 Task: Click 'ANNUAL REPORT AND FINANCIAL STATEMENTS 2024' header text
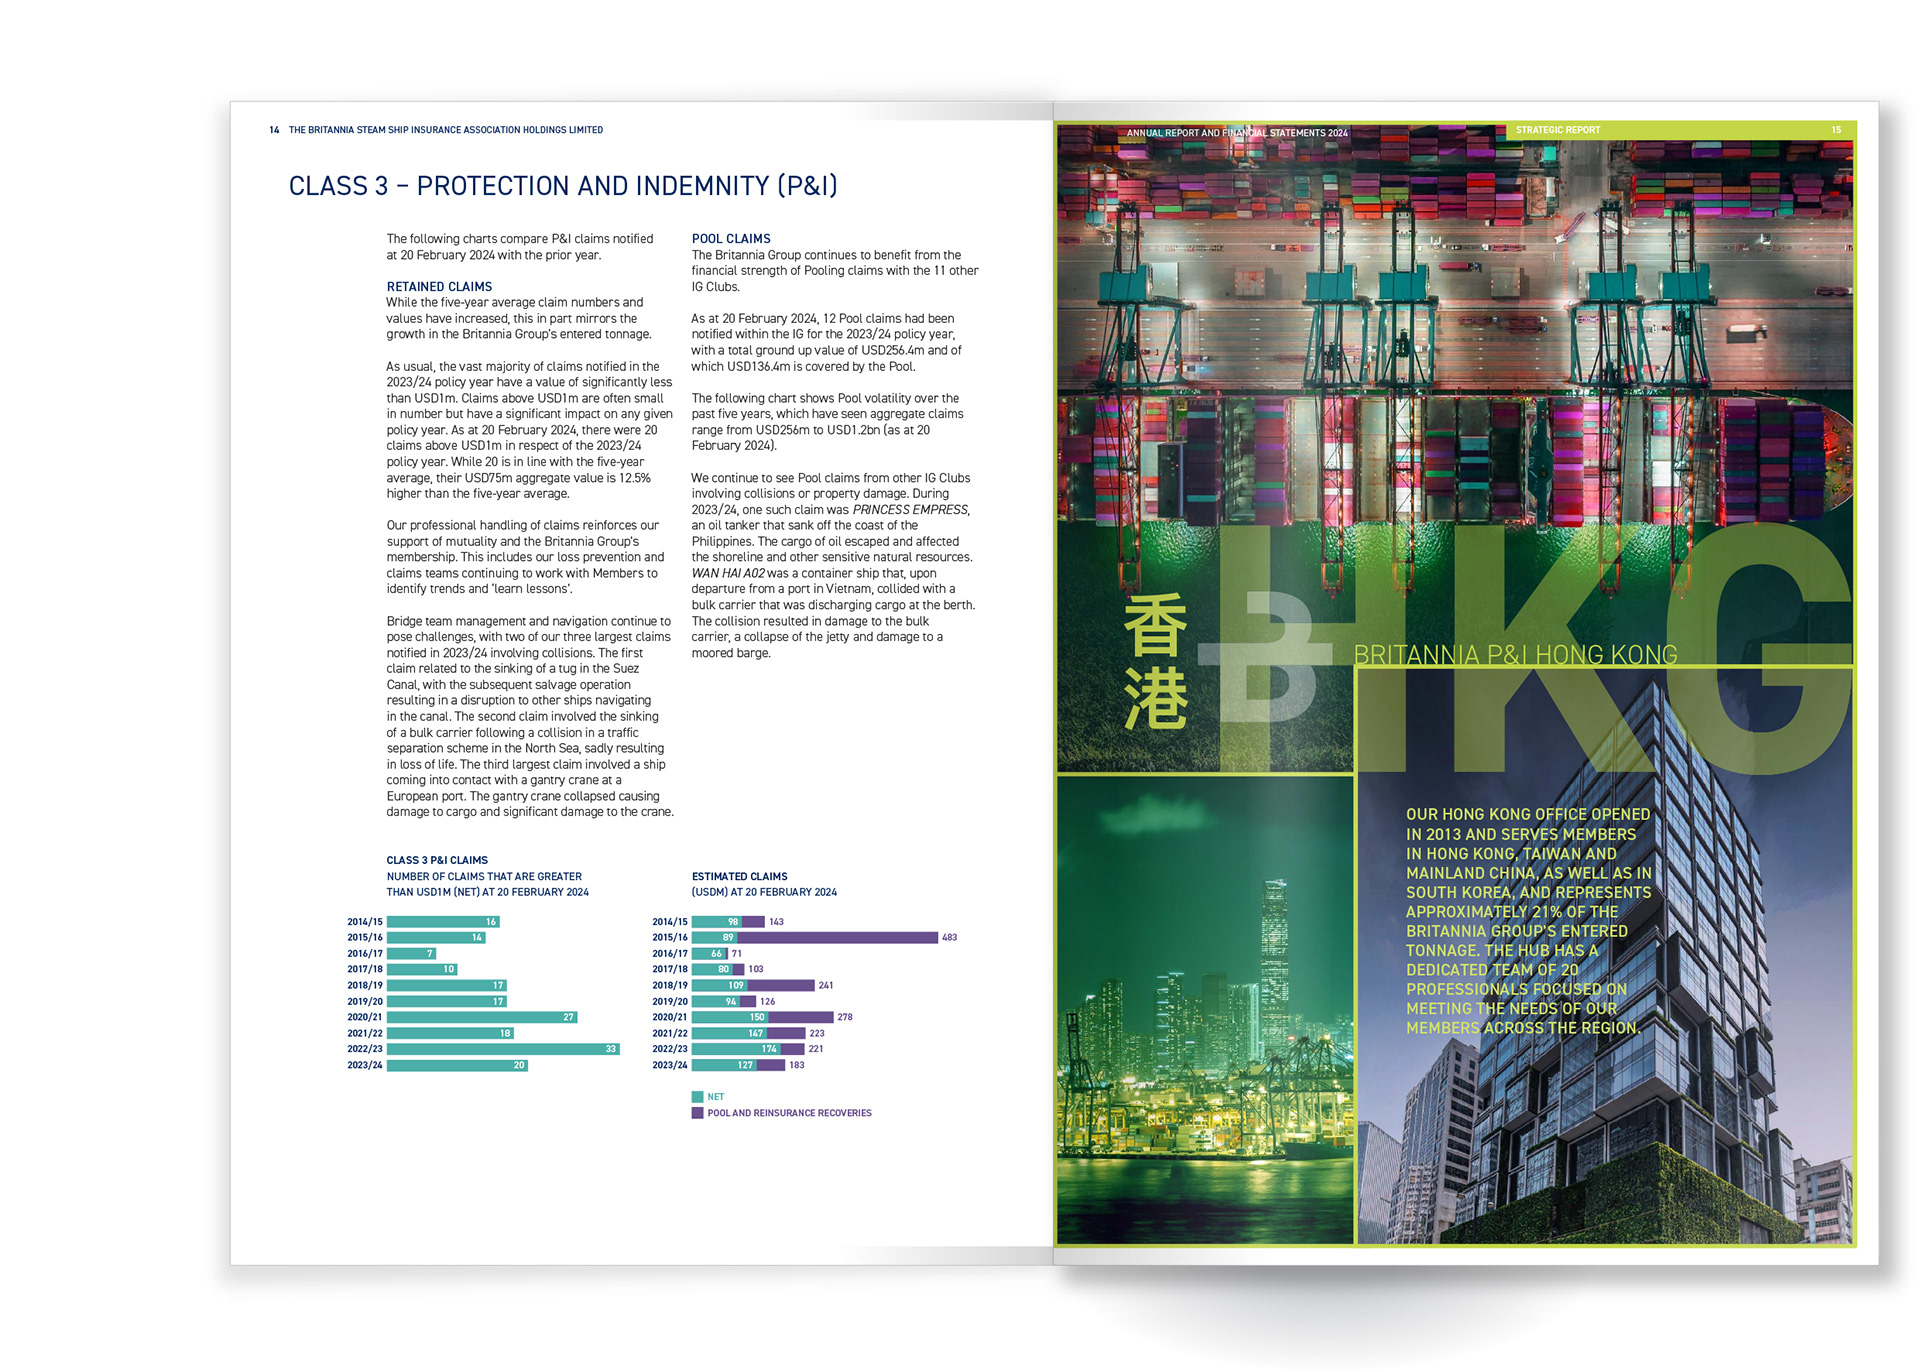click(x=1237, y=133)
